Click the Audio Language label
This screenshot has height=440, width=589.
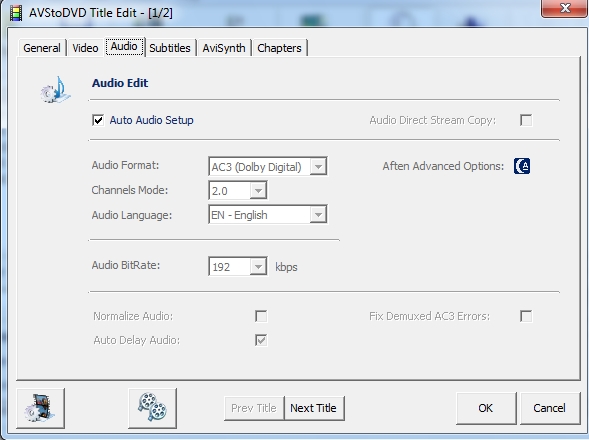132,215
